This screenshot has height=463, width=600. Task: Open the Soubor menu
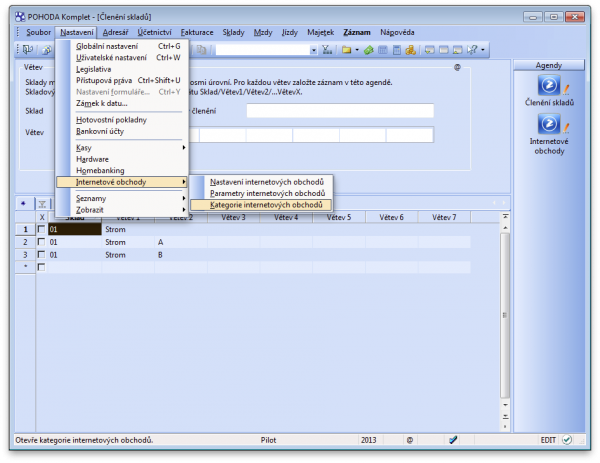pos(38,33)
